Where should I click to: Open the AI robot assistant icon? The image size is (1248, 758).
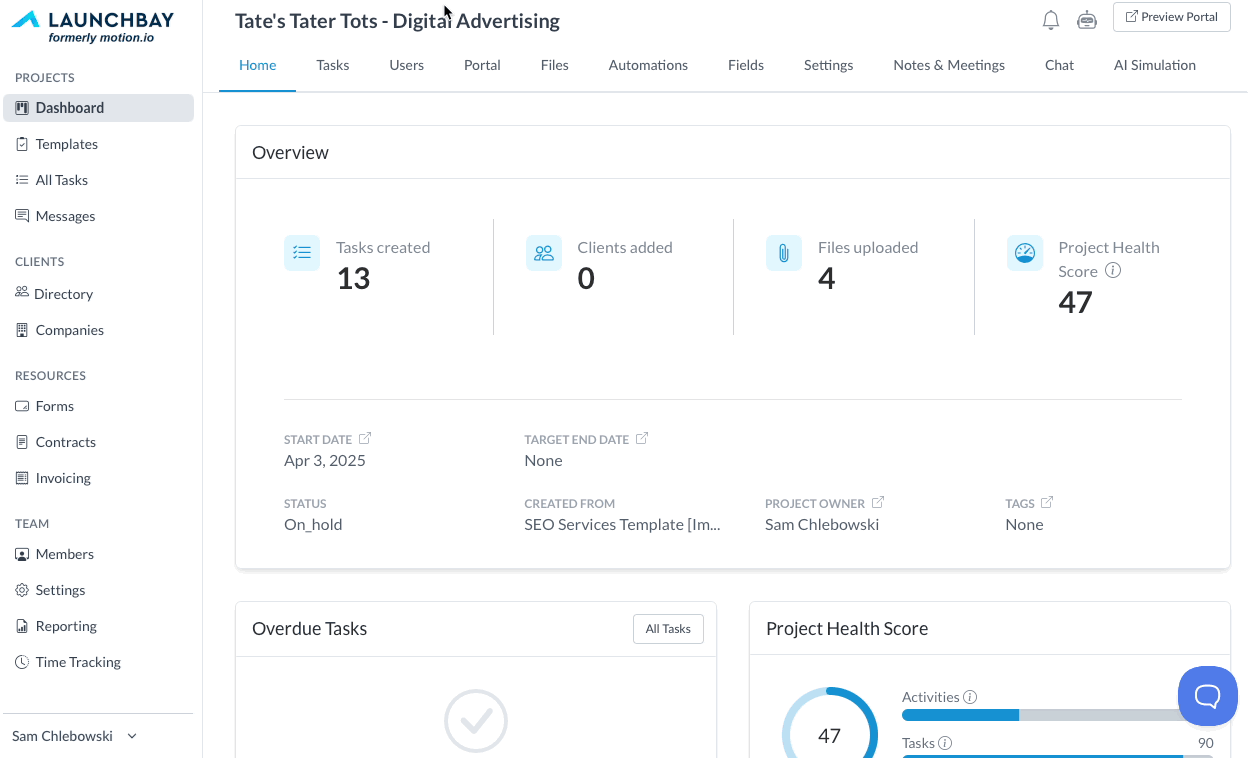click(x=1087, y=20)
